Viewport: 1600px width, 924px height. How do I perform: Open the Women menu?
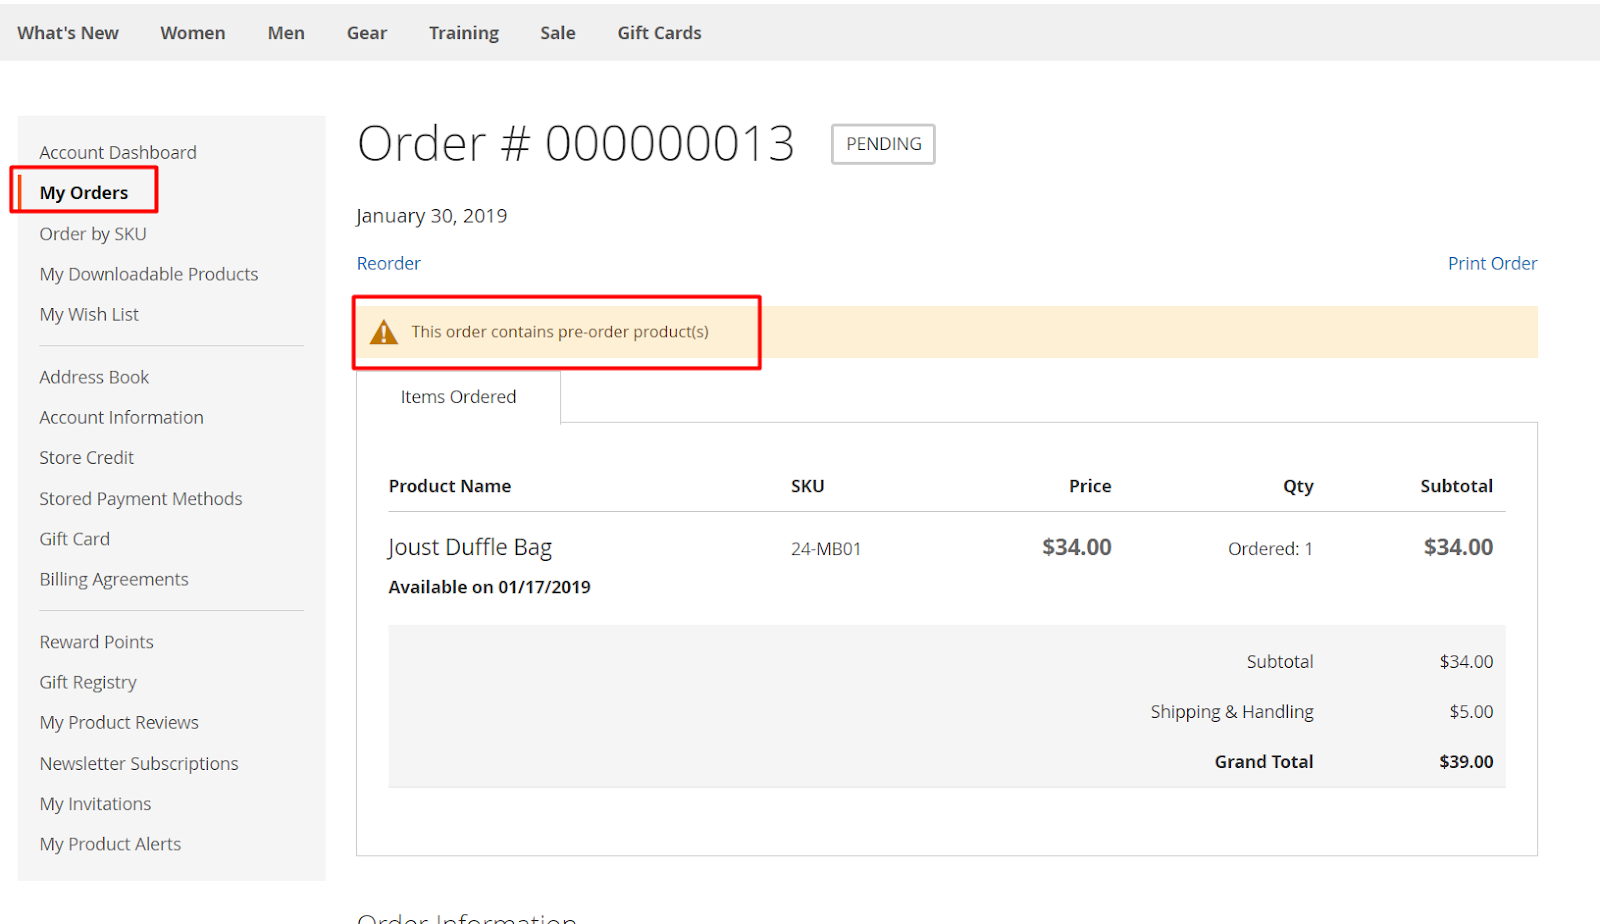tap(193, 33)
